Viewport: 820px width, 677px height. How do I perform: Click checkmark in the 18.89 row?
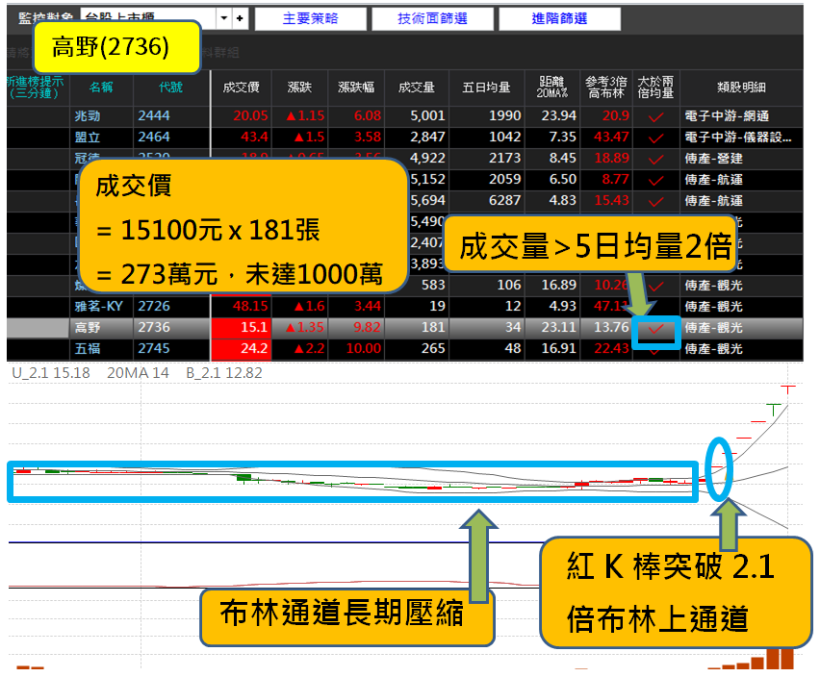(x=656, y=159)
